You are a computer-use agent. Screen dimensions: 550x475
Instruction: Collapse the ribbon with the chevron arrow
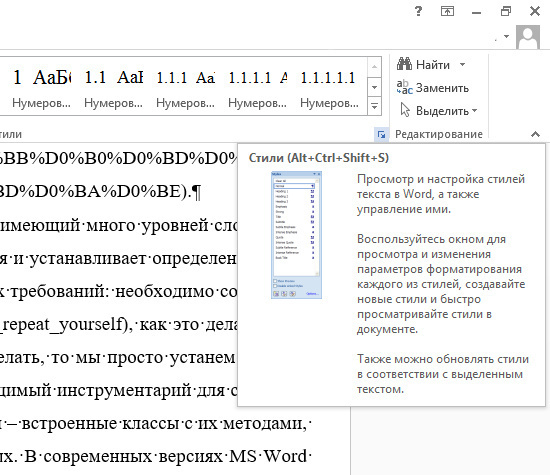(x=535, y=134)
